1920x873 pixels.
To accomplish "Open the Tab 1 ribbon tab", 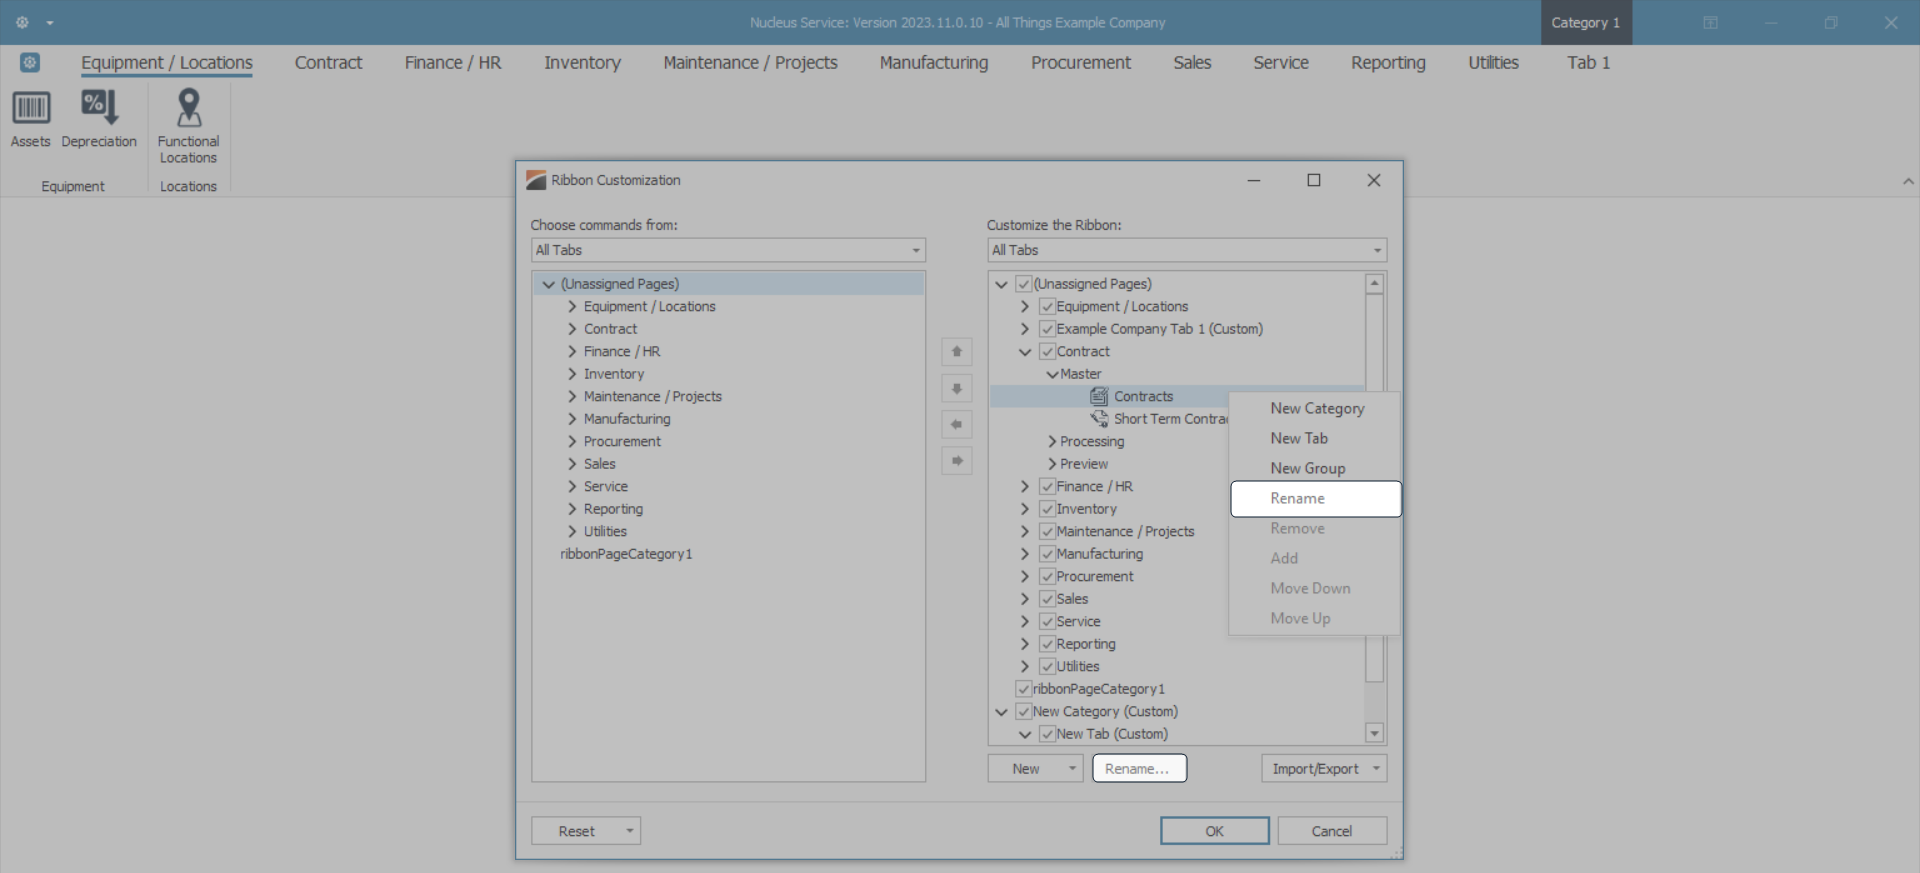I will tap(1589, 63).
